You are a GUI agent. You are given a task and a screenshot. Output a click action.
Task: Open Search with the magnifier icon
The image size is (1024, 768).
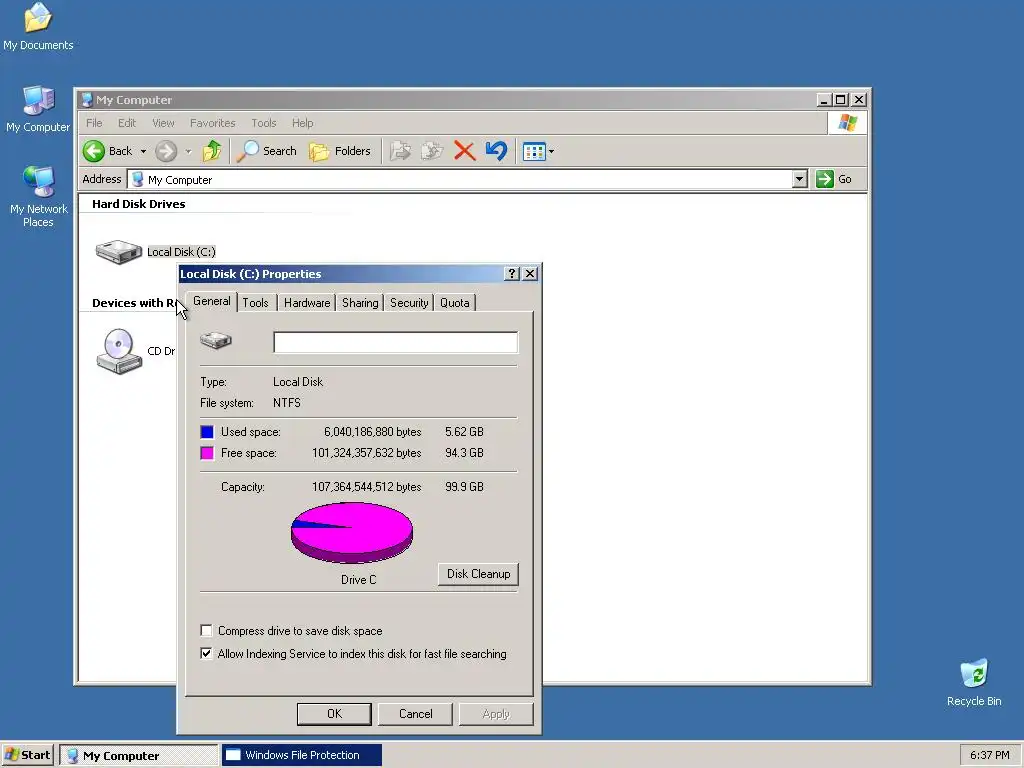(x=248, y=151)
